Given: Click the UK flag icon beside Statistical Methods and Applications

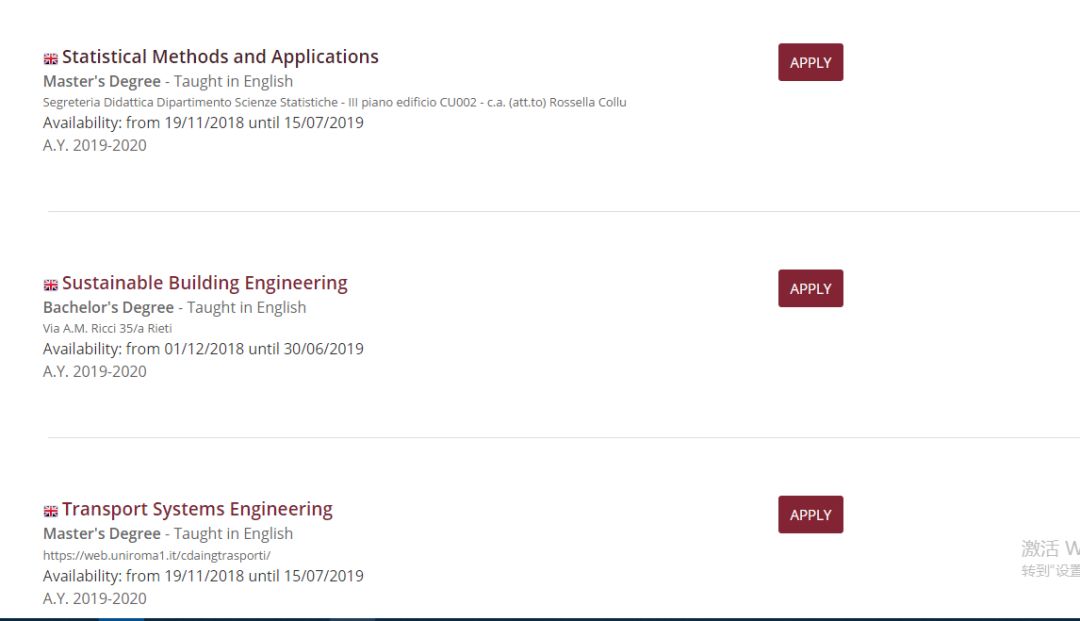Looking at the screenshot, I should click(50, 57).
